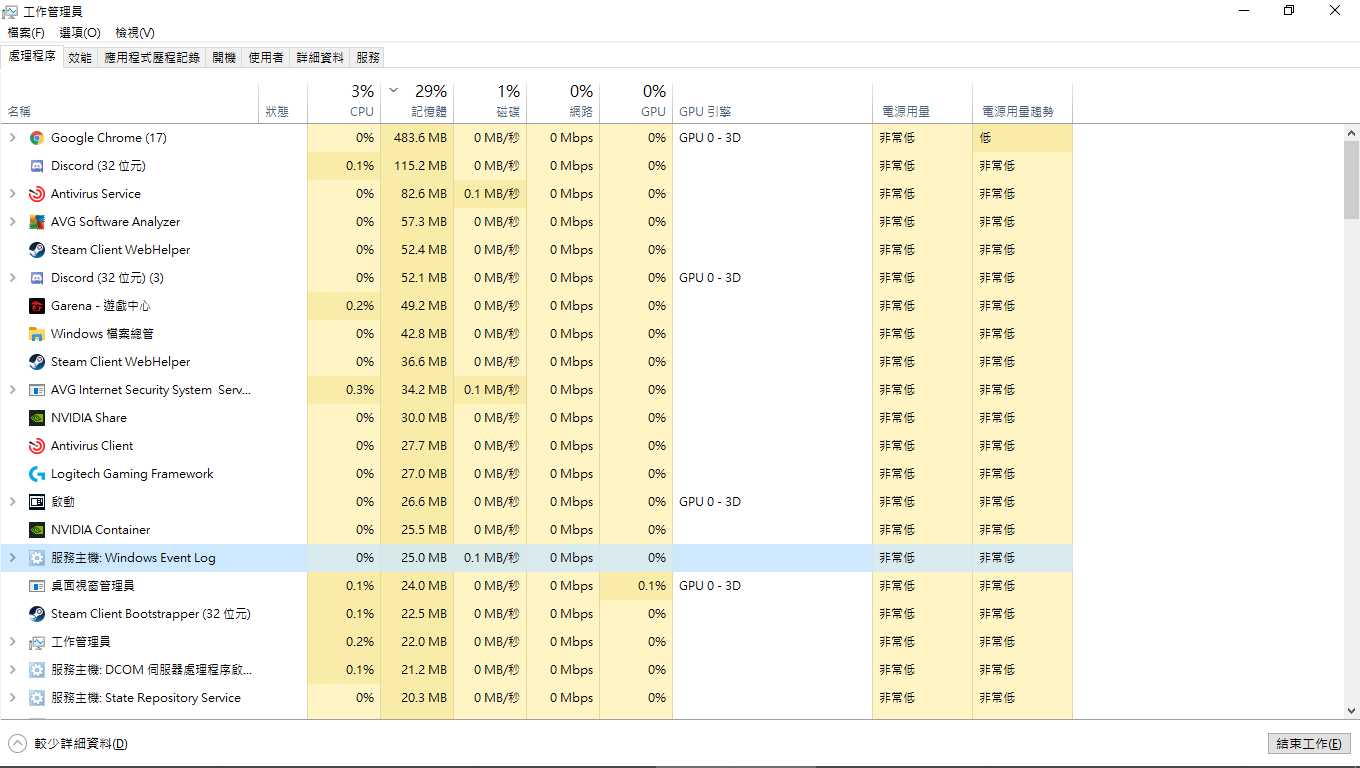Image resolution: width=1360 pixels, height=768 pixels.
Task: Sort by the 記憶體 column header
Action: click(x=417, y=102)
